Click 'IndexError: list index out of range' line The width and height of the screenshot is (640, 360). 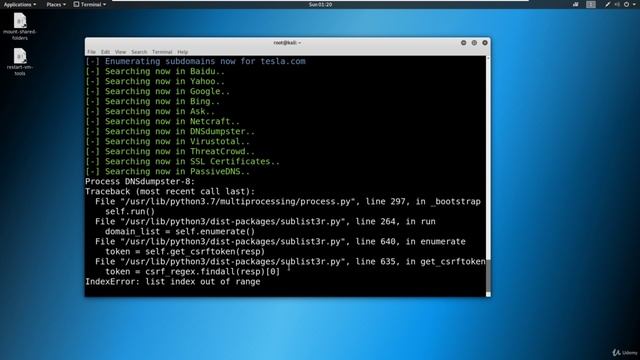[x=173, y=282]
